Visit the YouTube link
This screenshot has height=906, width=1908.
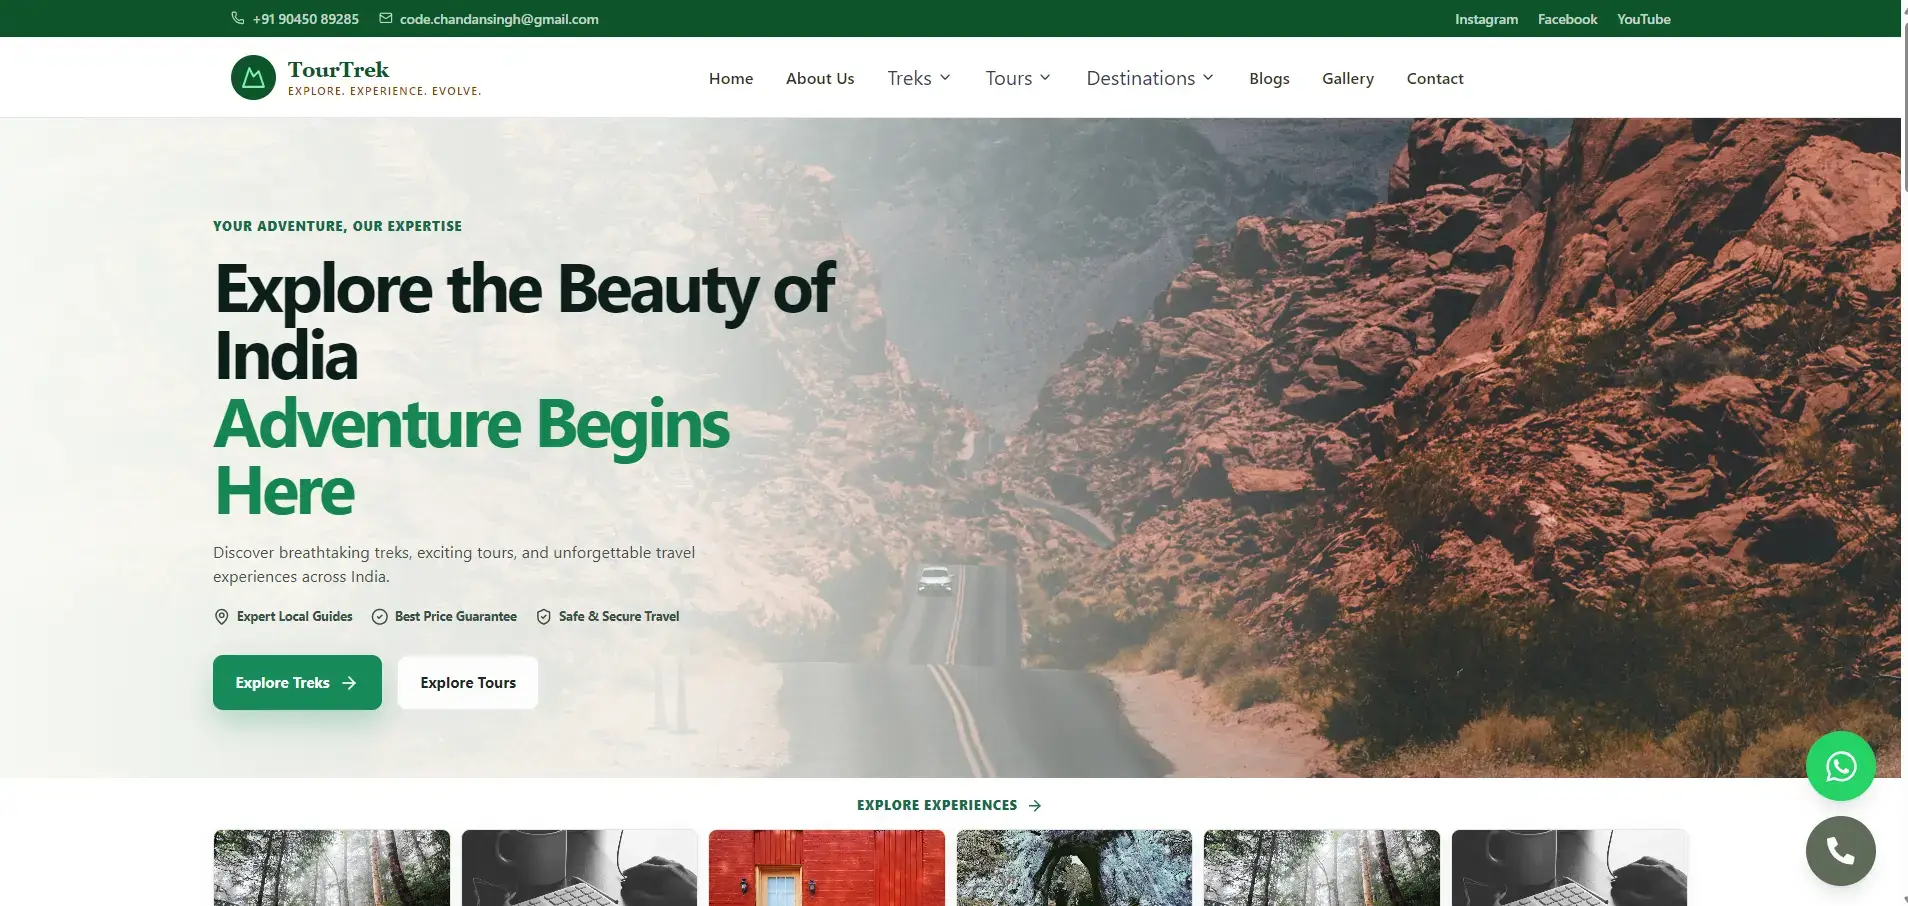click(x=1644, y=19)
